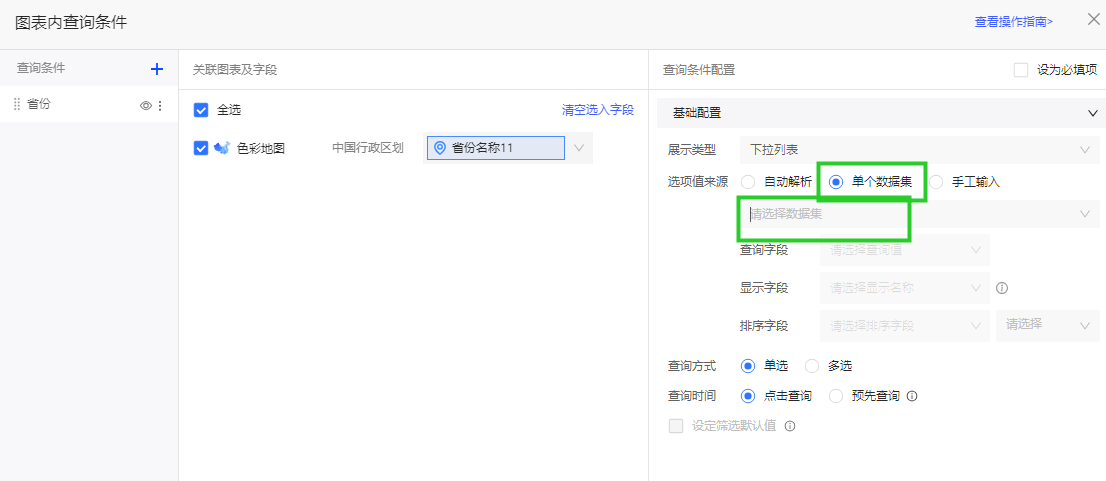The image size is (1106, 481).
Task: Enable the 设为必填项 checkbox
Action: pyautogui.click(x=1021, y=70)
